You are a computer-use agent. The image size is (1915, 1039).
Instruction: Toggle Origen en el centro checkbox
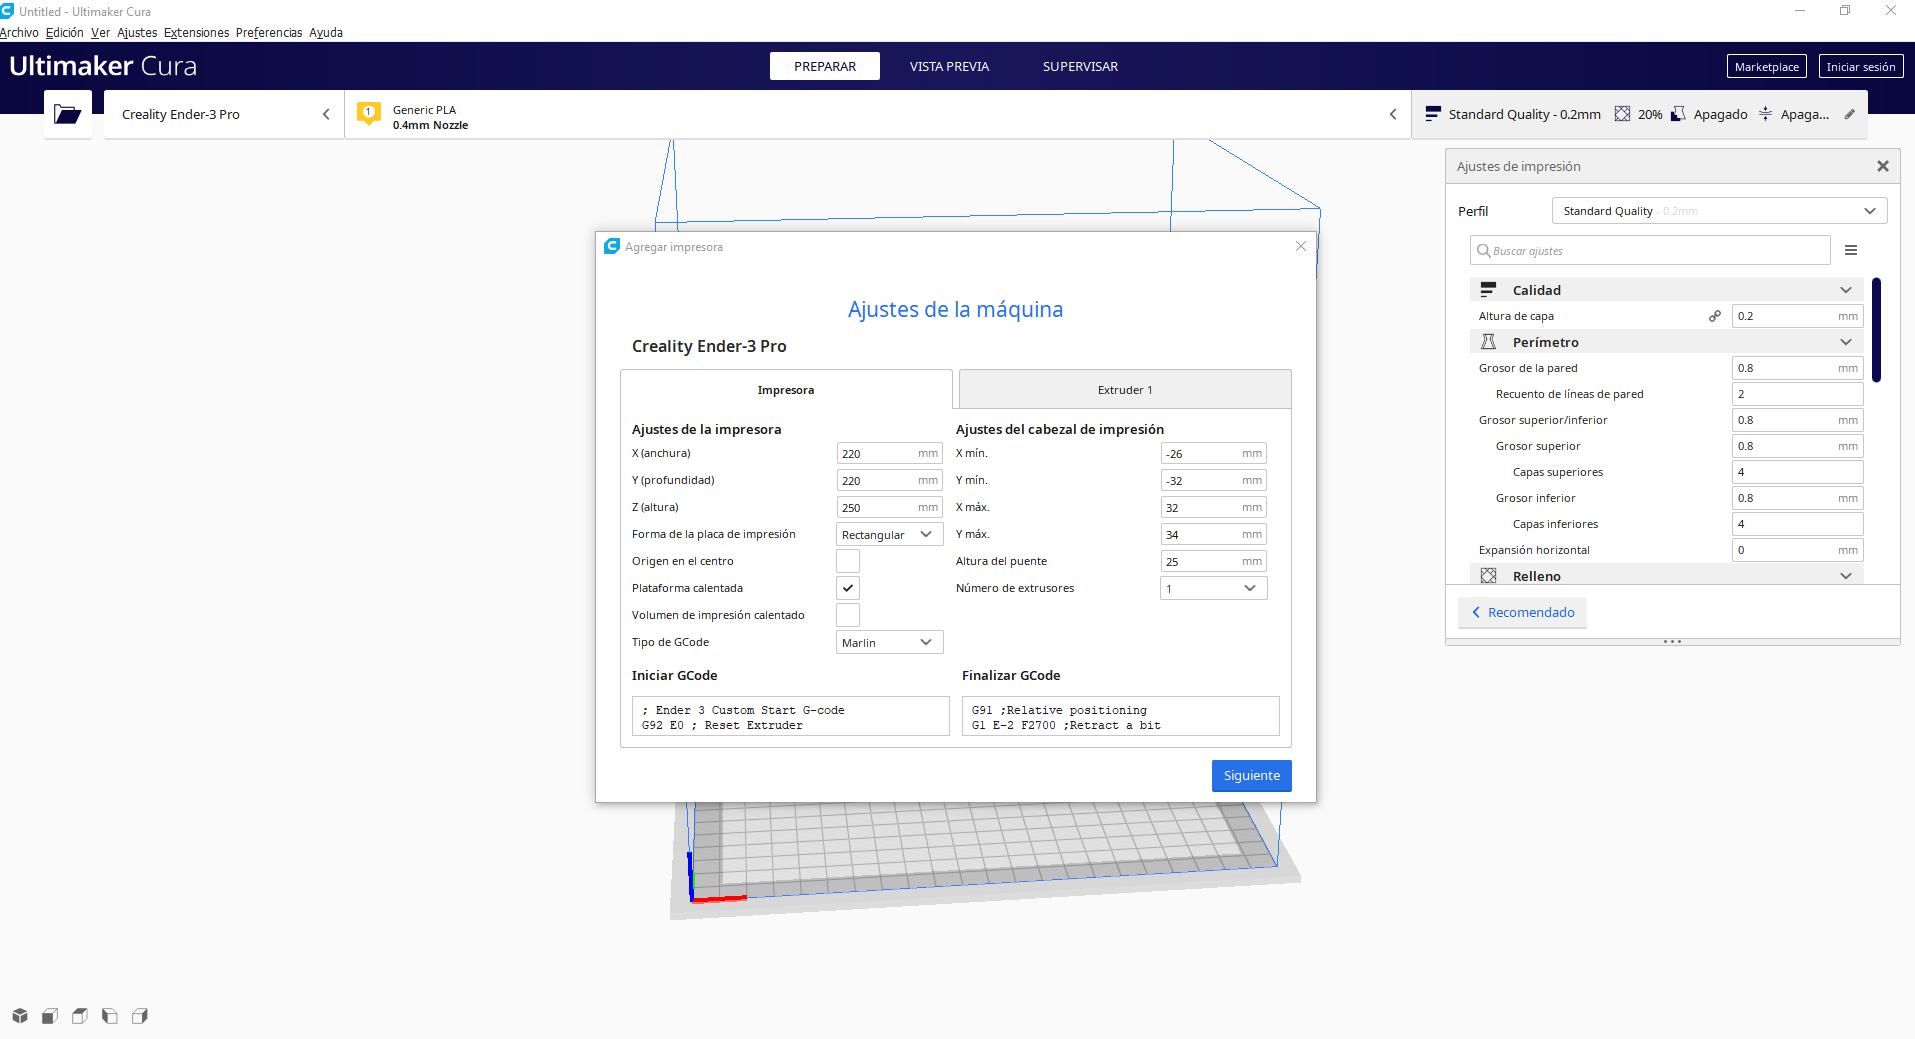coord(848,561)
